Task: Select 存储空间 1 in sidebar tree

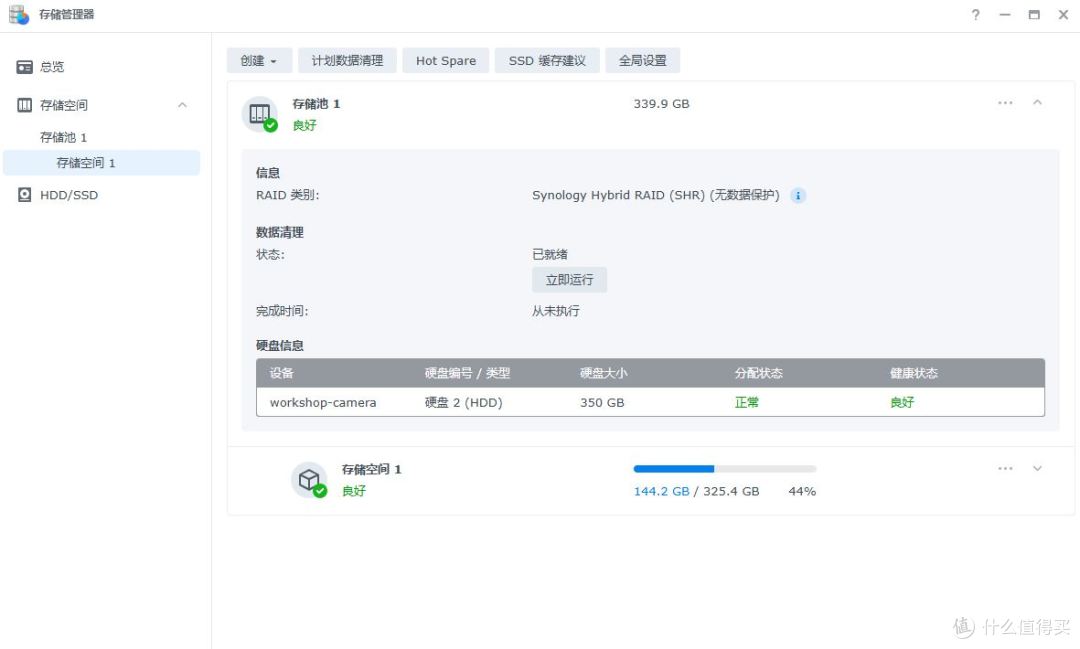Action: pos(101,163)
